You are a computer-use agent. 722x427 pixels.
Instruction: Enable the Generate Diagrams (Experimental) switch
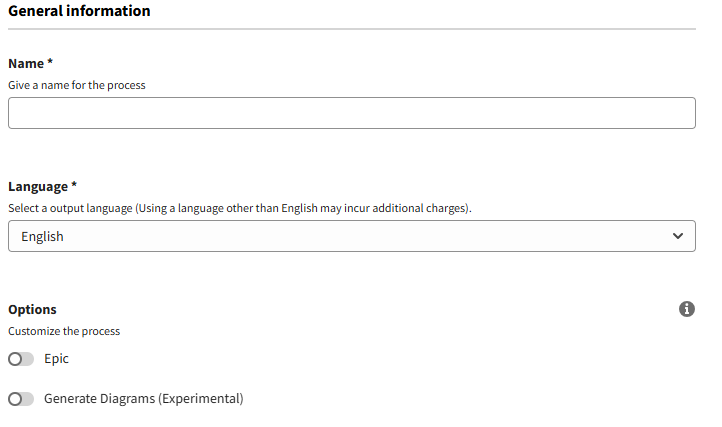(21, 399)
